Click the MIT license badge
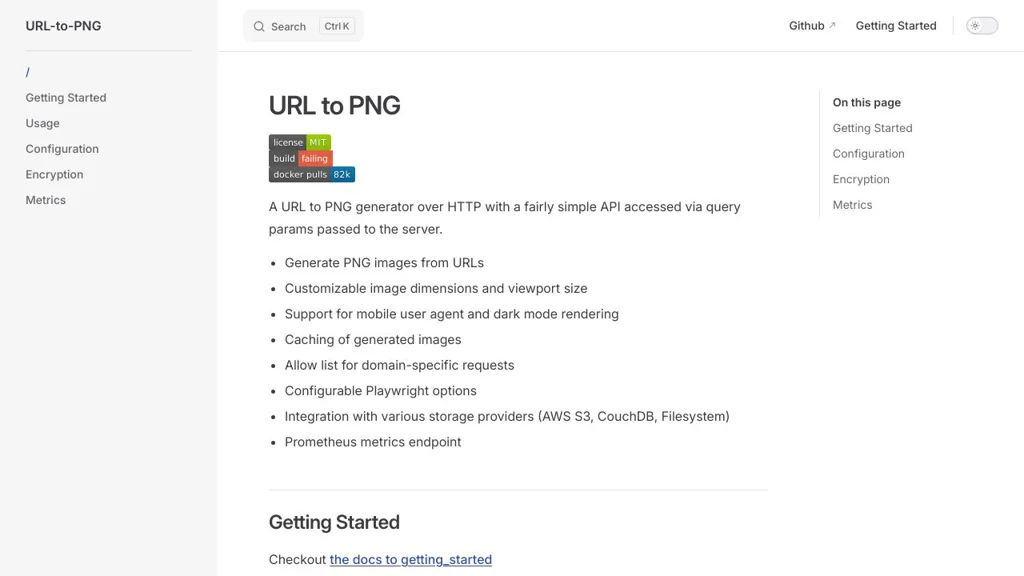Viewport: 1024px width, 576px height. (300, 142)
